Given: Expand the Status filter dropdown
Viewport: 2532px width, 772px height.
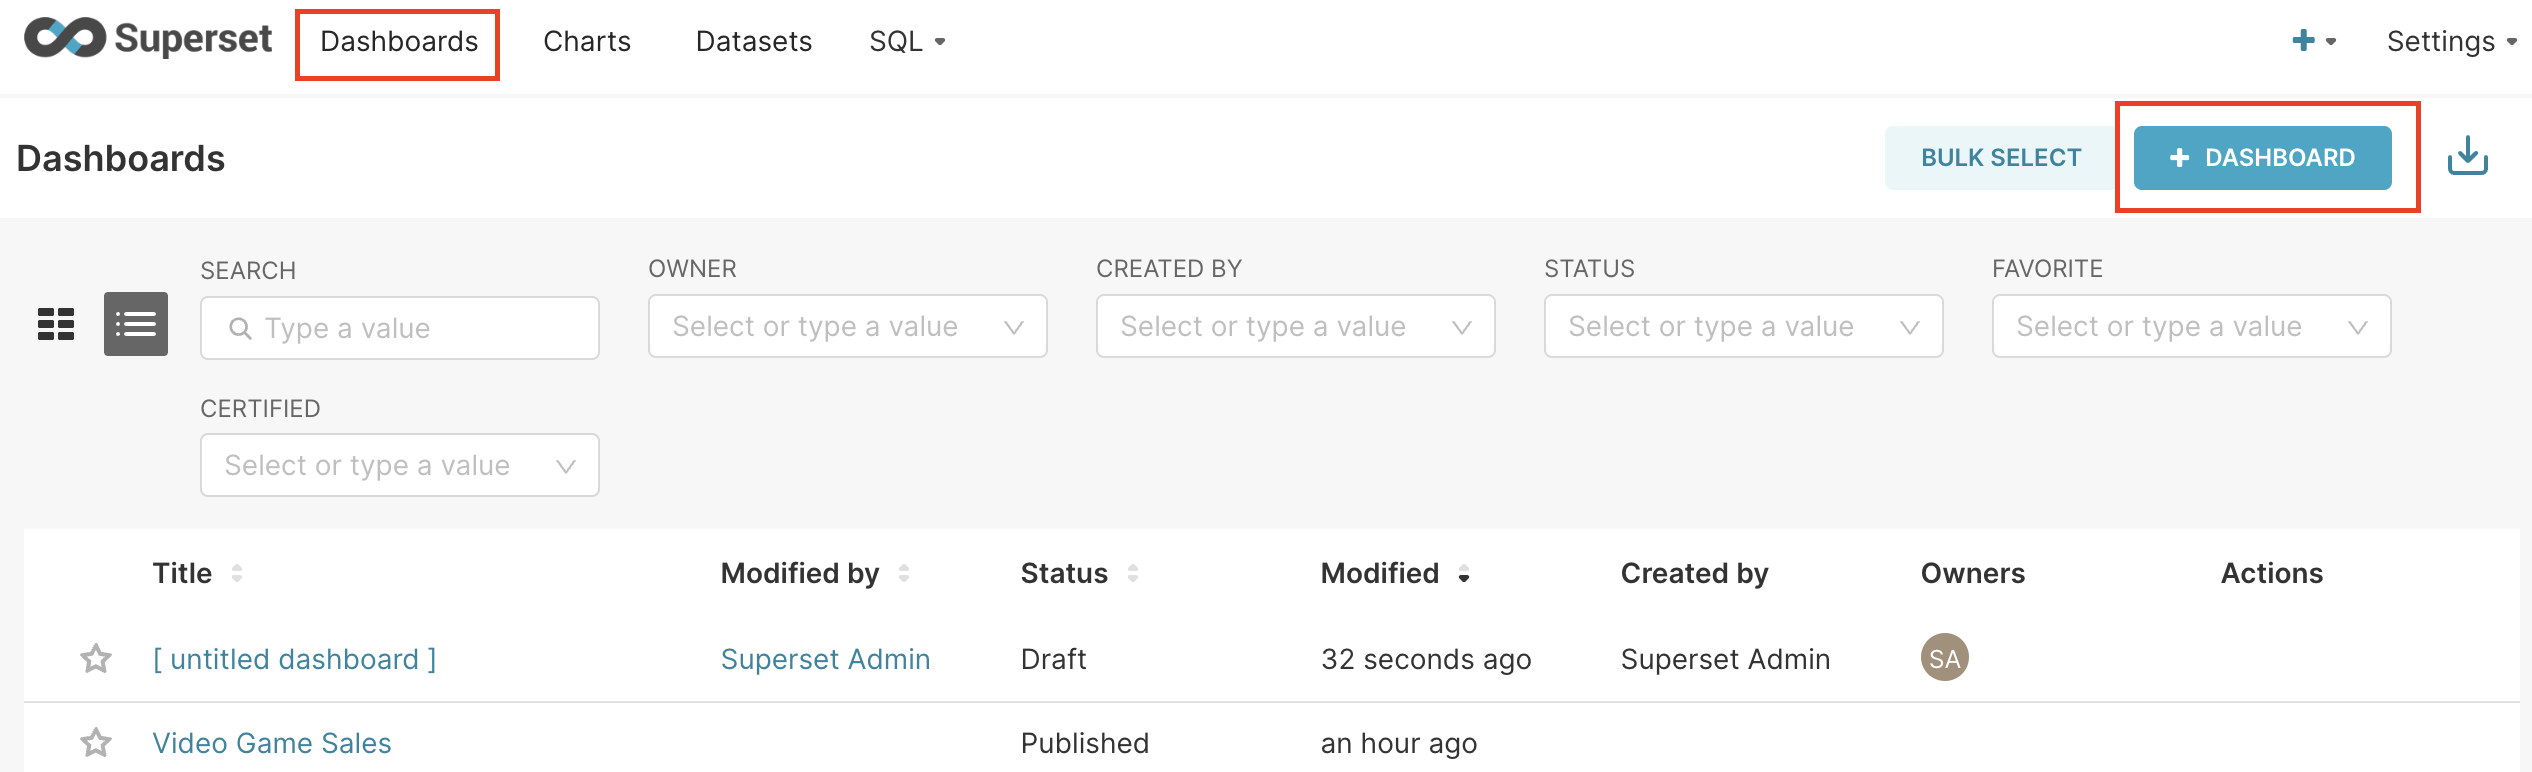Looking at the screenshot, I should [1744, 326].
